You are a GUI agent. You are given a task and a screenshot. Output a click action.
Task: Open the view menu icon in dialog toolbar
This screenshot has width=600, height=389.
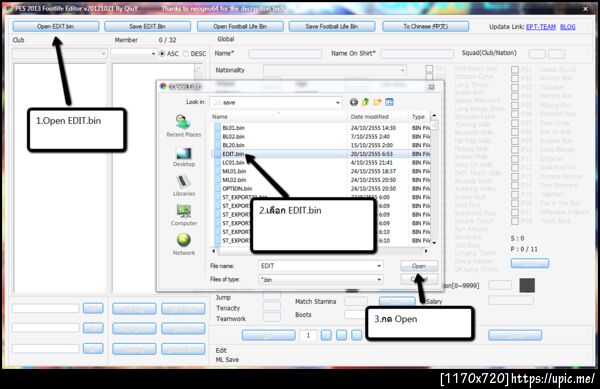pyautogui.click(x=389, y=102)
